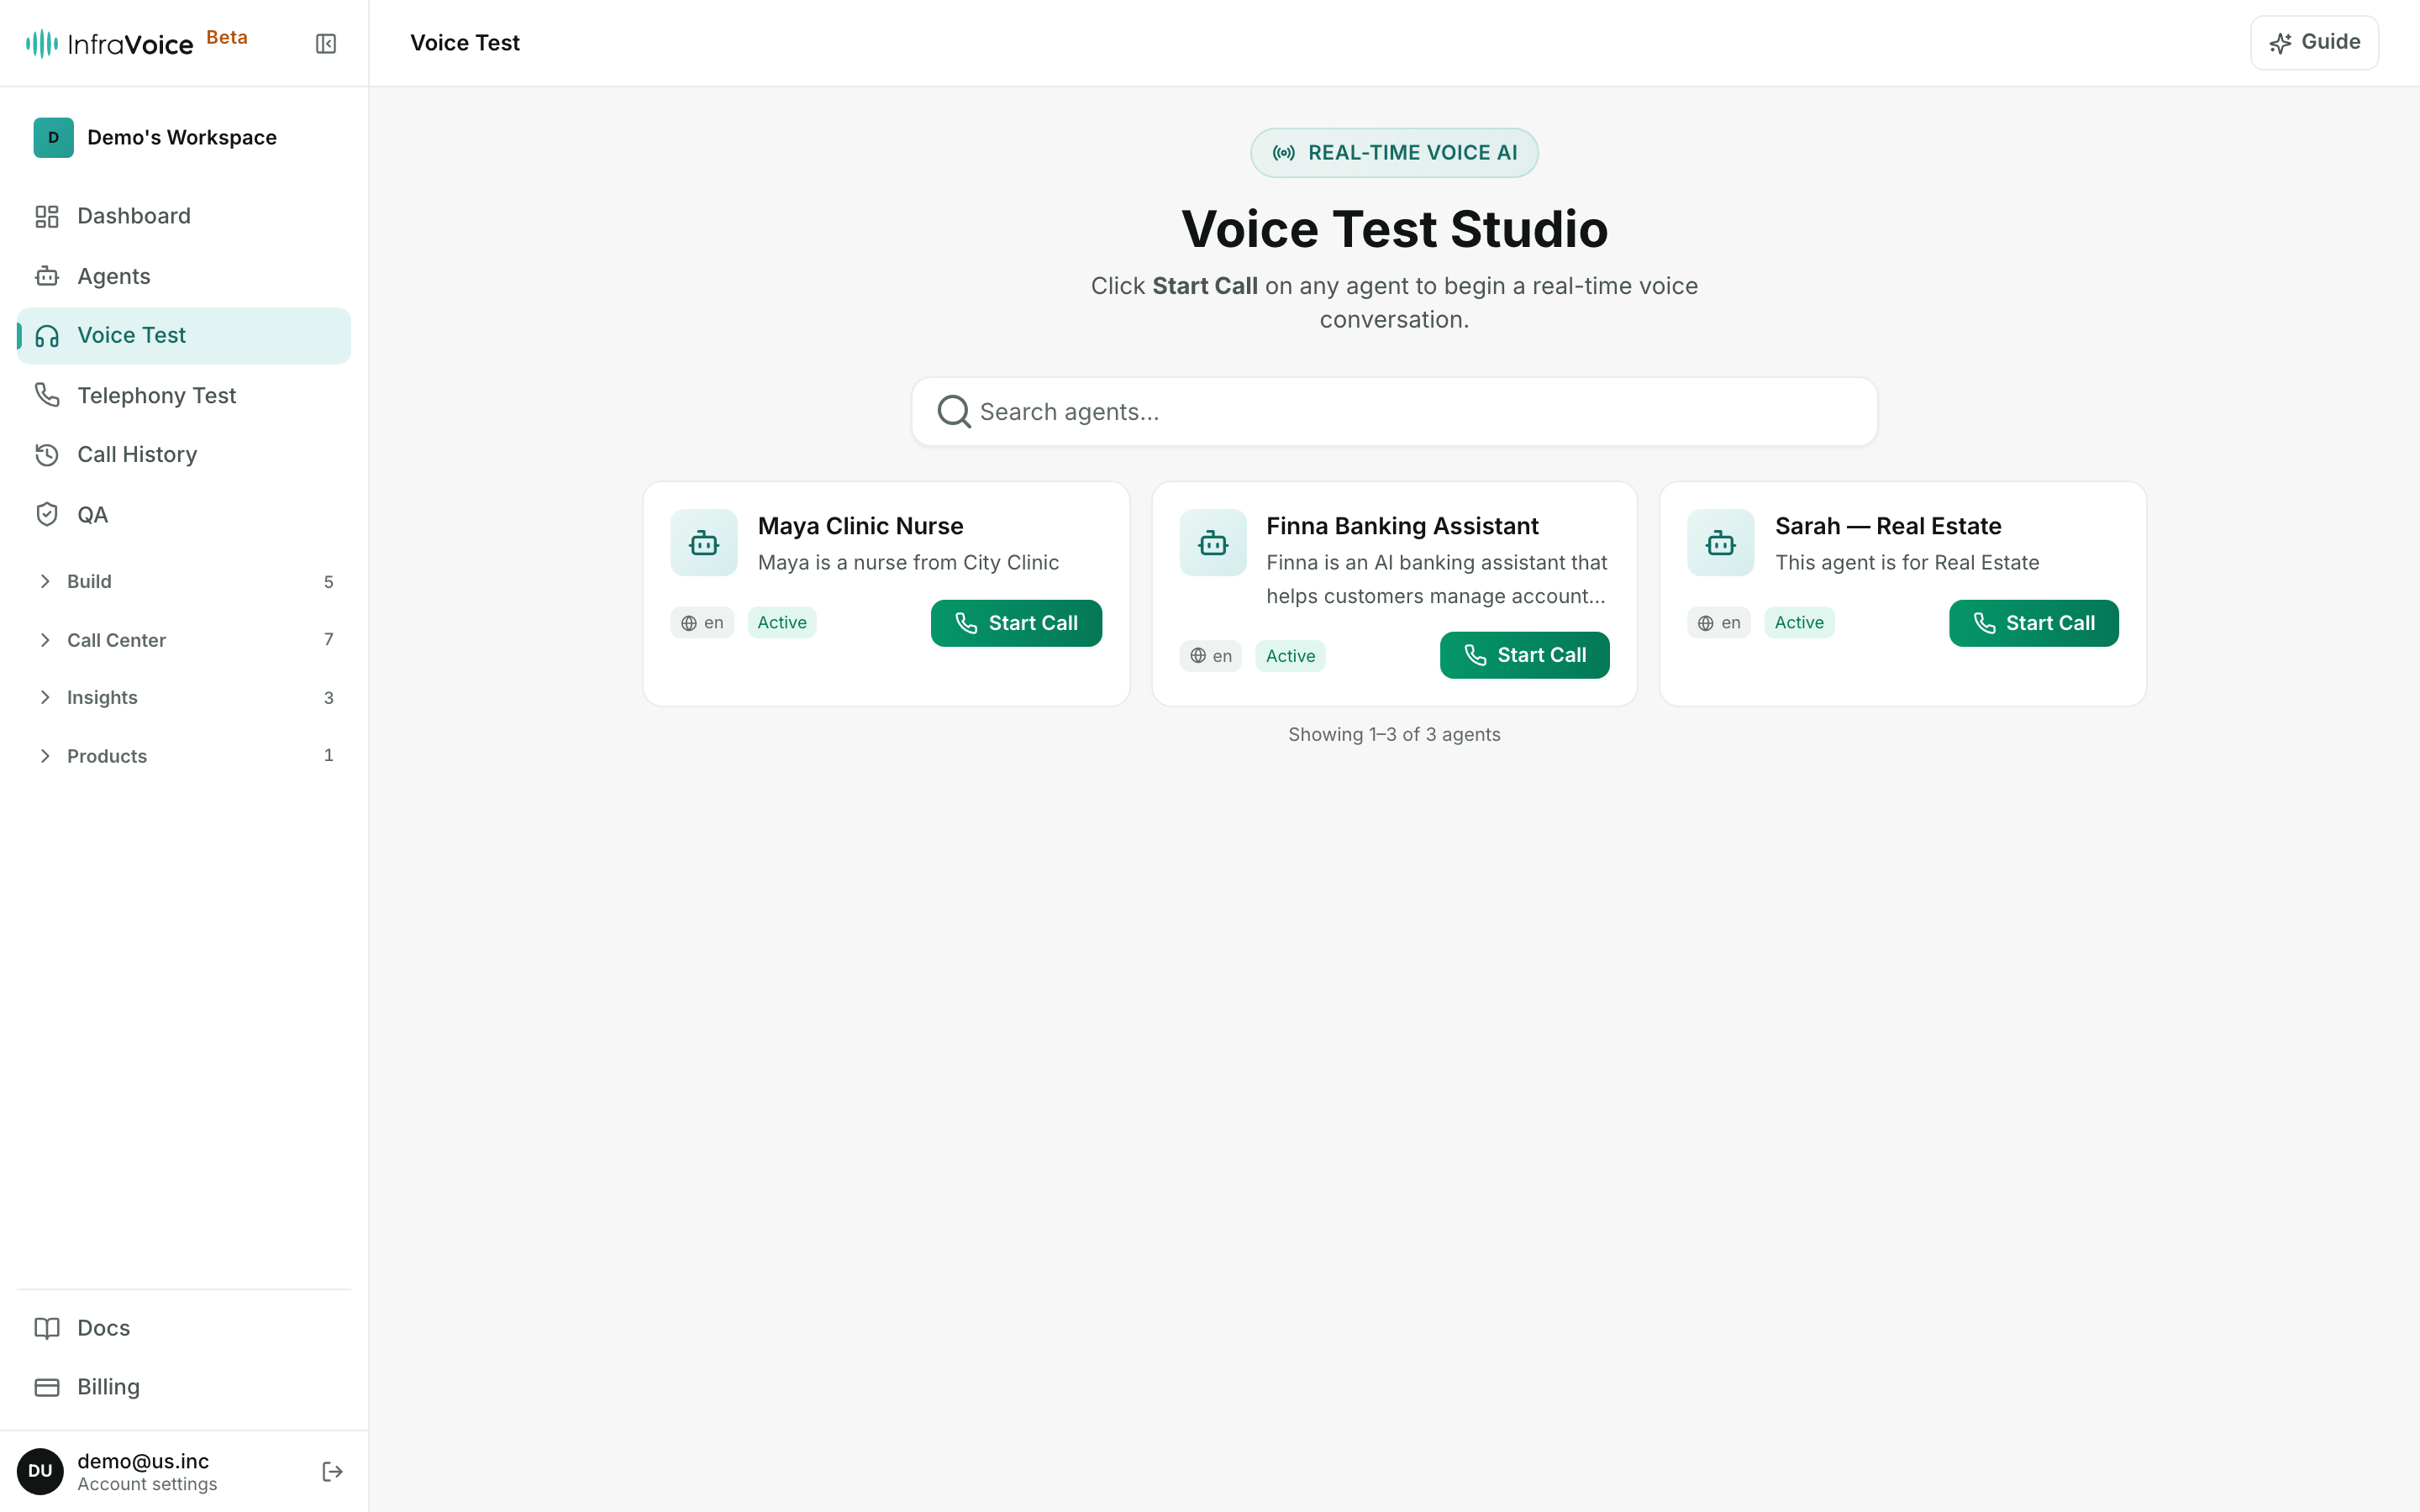The height and width of the screenshot is (1512, 2420).
Task: Click Finna Banking Assistant robot icon
Action: [x=1213, y=543]
